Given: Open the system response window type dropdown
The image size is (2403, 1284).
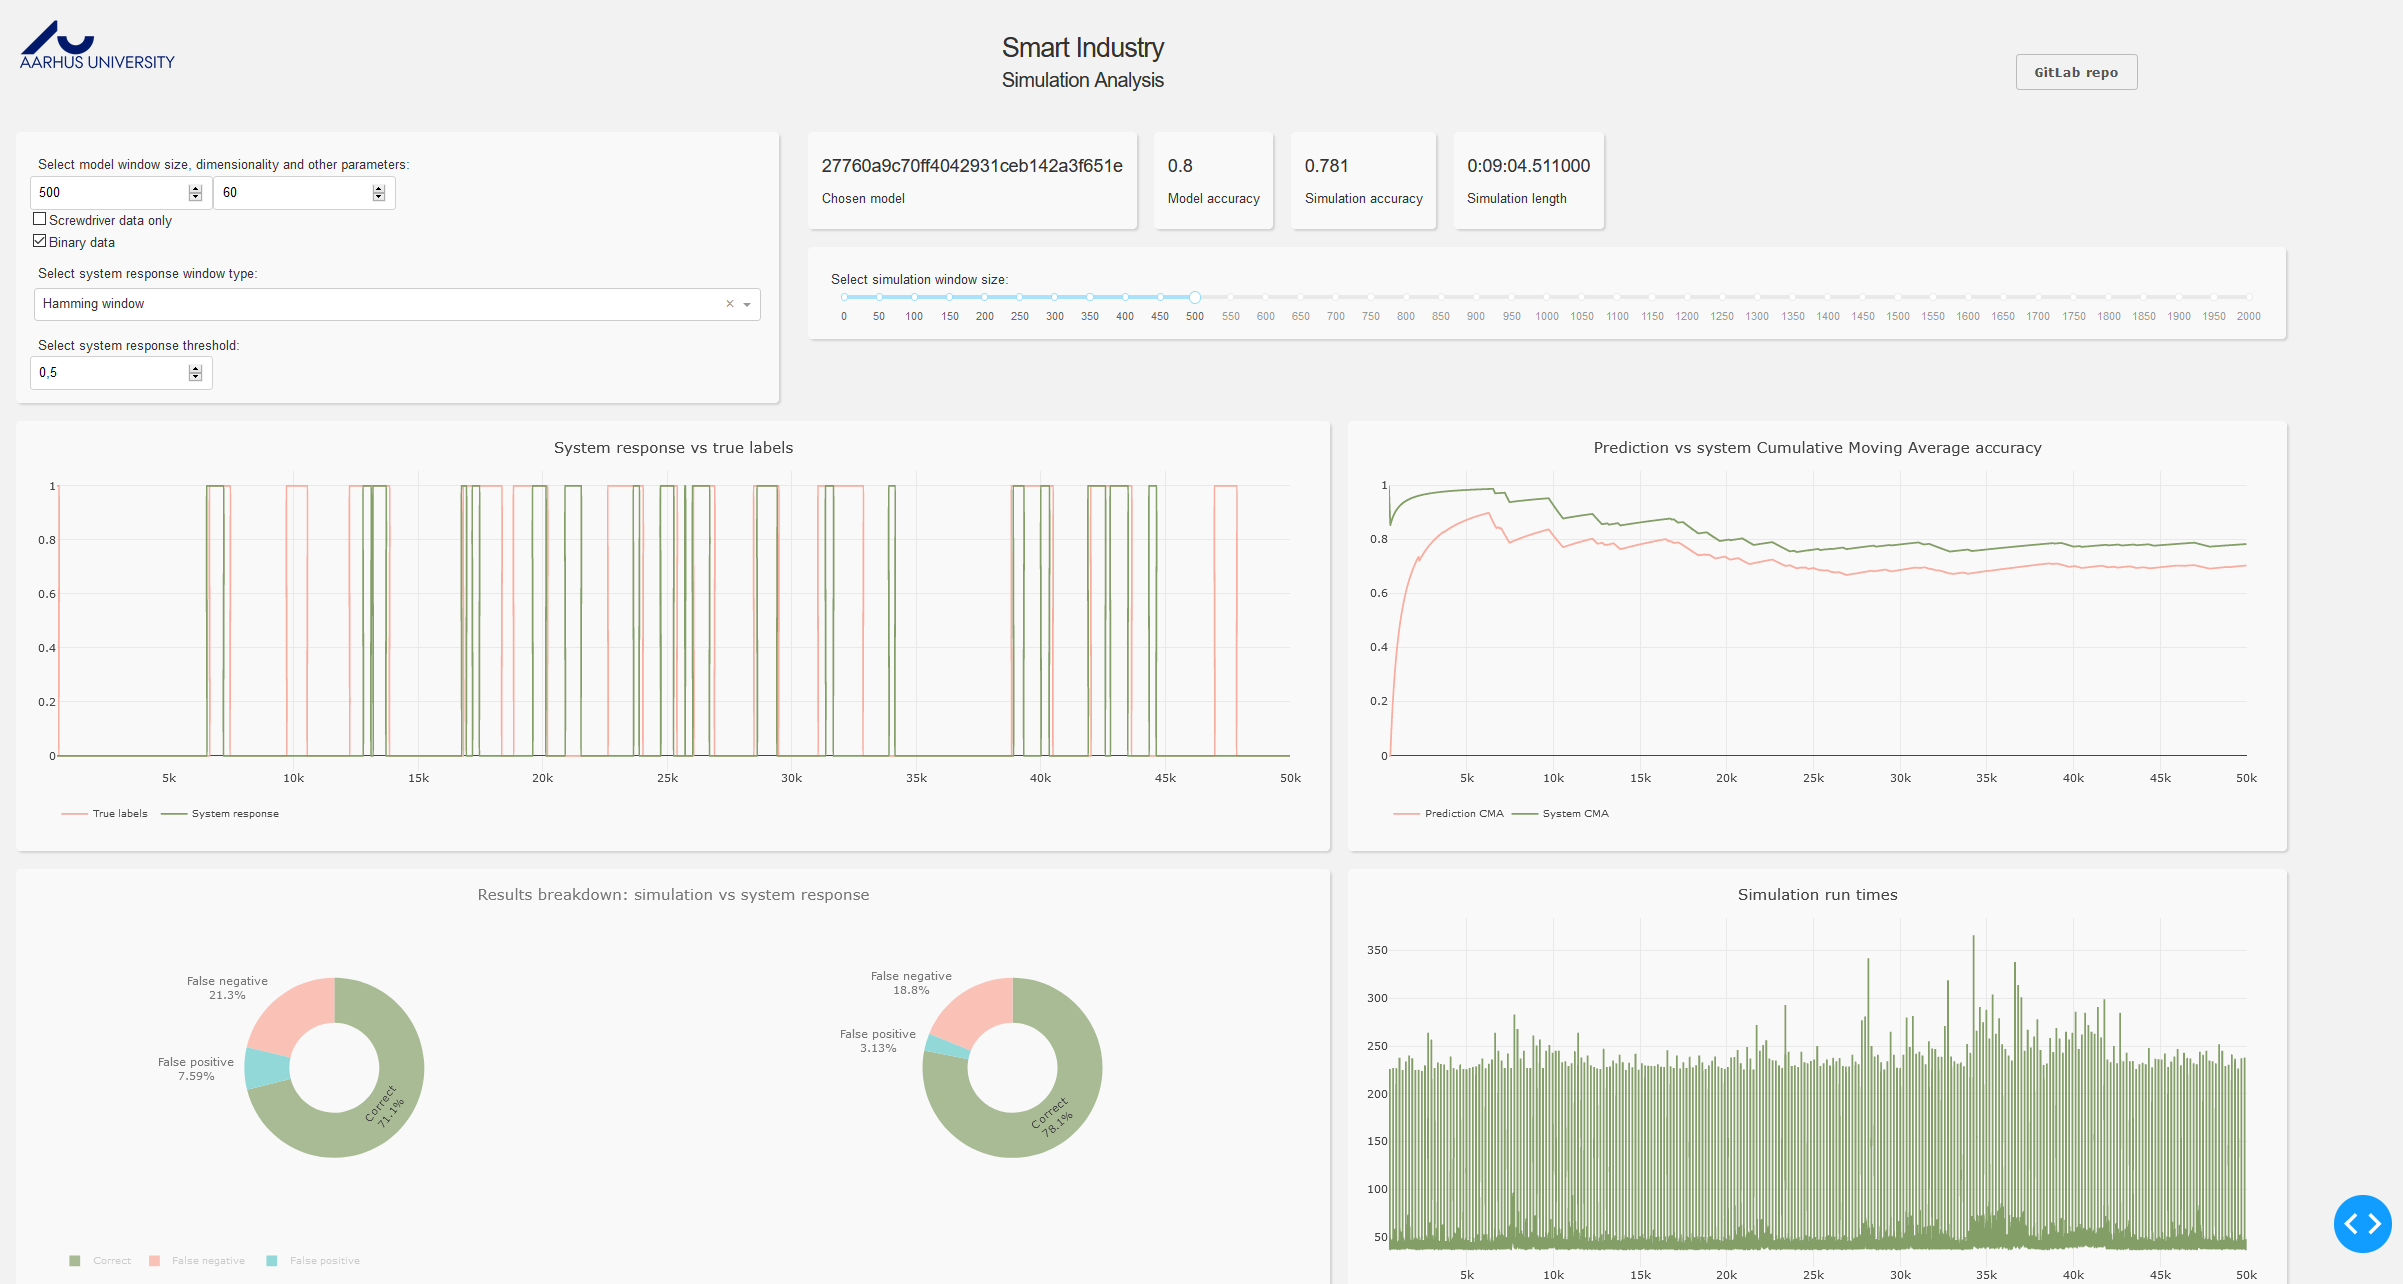Looking at the screenshot, I should [747, 304].
